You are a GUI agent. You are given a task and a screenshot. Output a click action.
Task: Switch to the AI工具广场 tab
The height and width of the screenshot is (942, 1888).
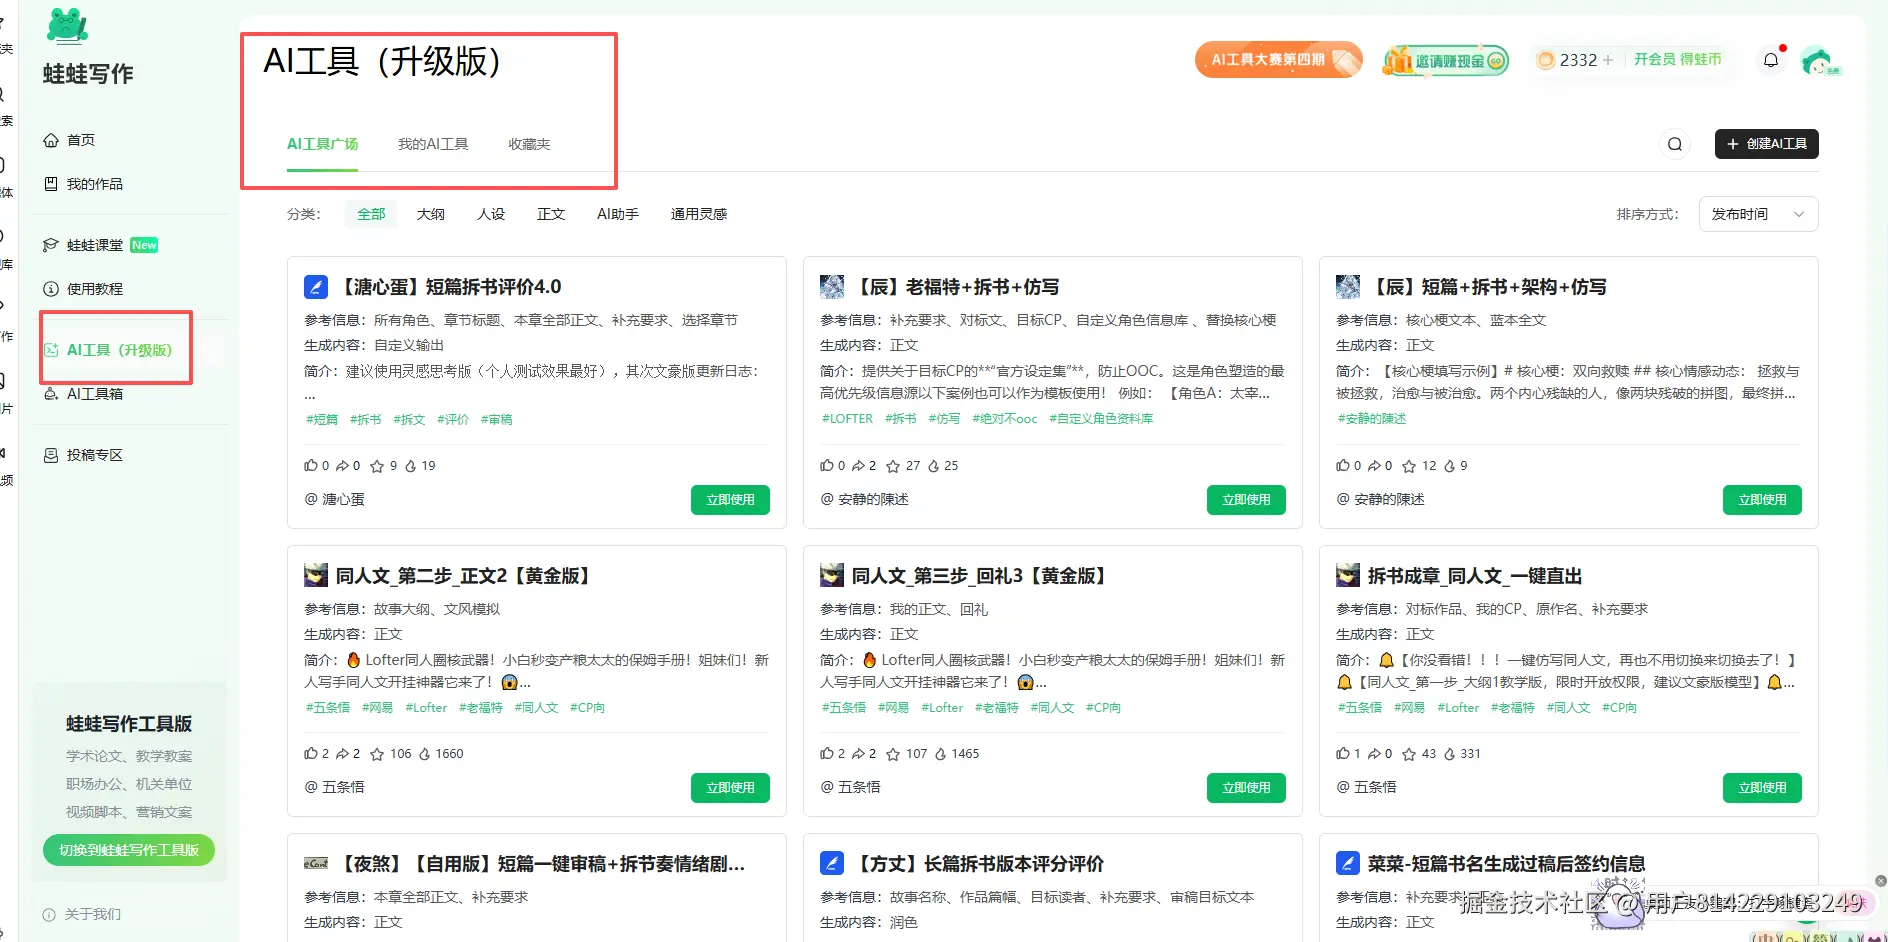pos(322,144)
